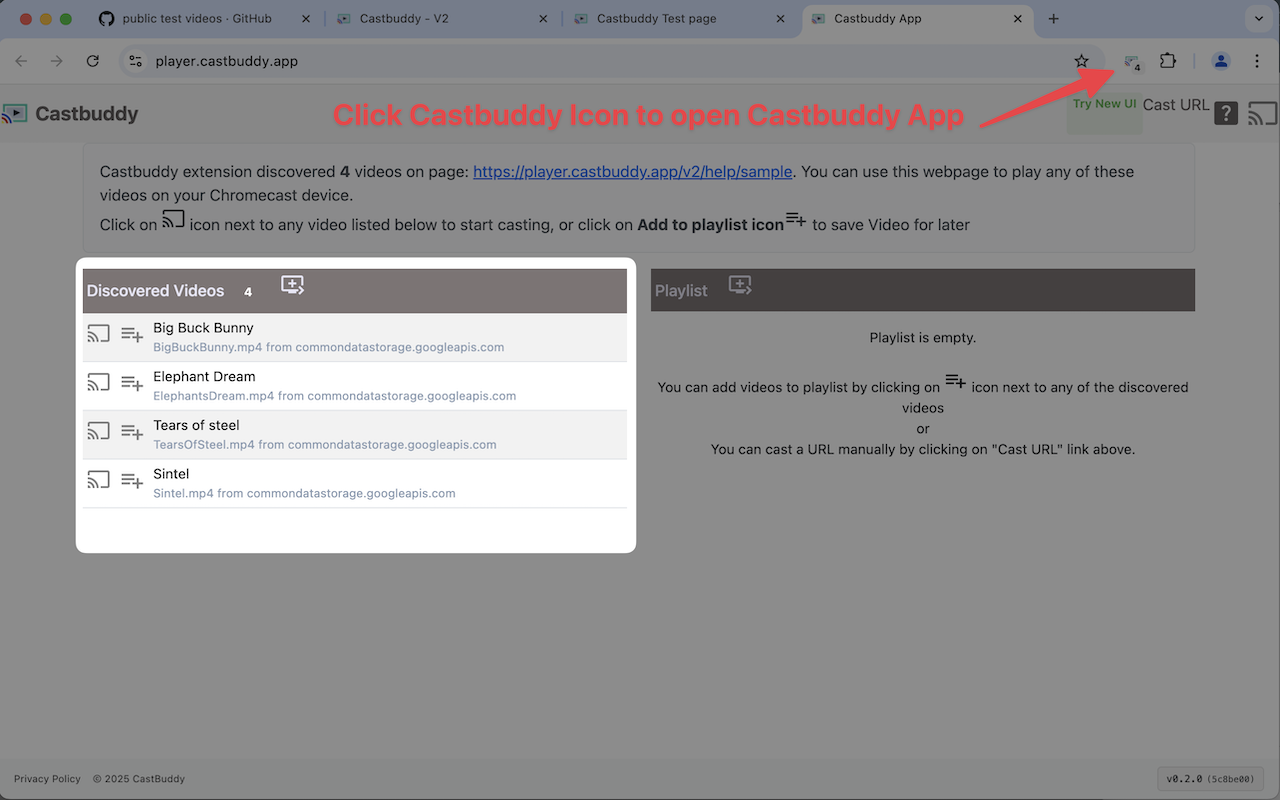Click ElephantsDream.mp4 source text

(x=334, y=396)
